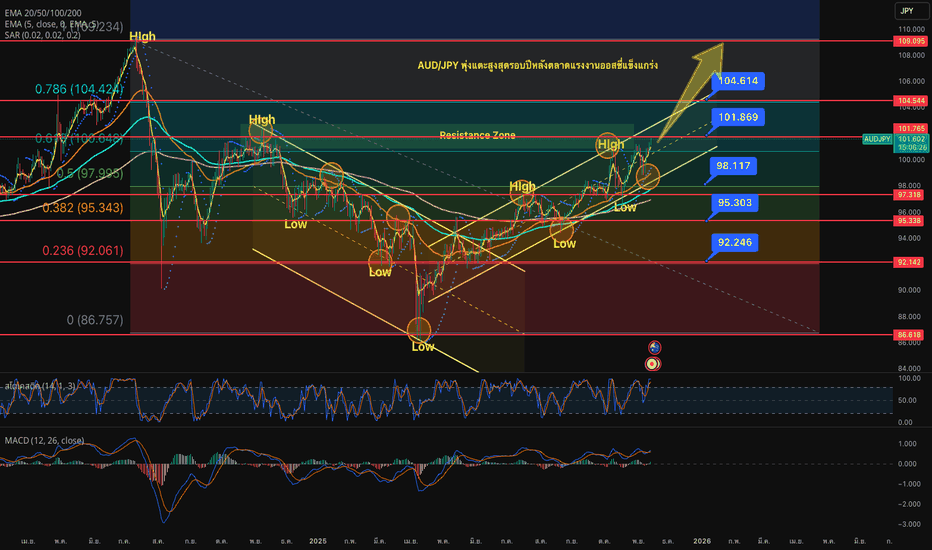Click the 84.000 price scale value

coord(911,369)
